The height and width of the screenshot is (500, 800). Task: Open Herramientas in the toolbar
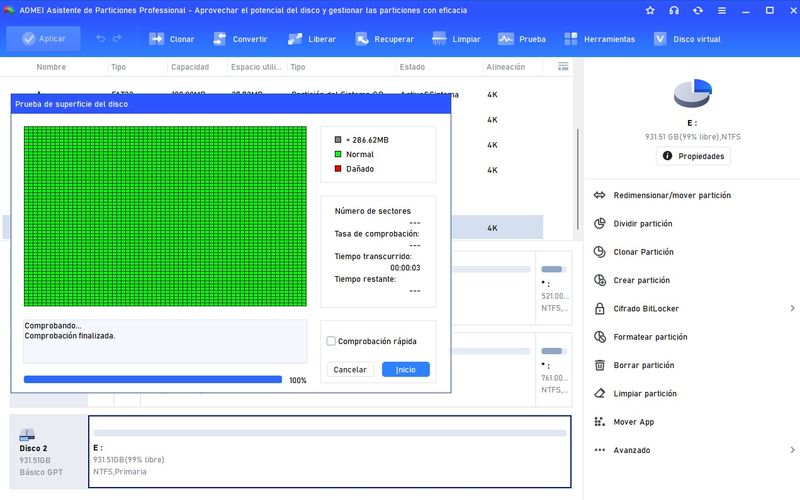point(599,39)
